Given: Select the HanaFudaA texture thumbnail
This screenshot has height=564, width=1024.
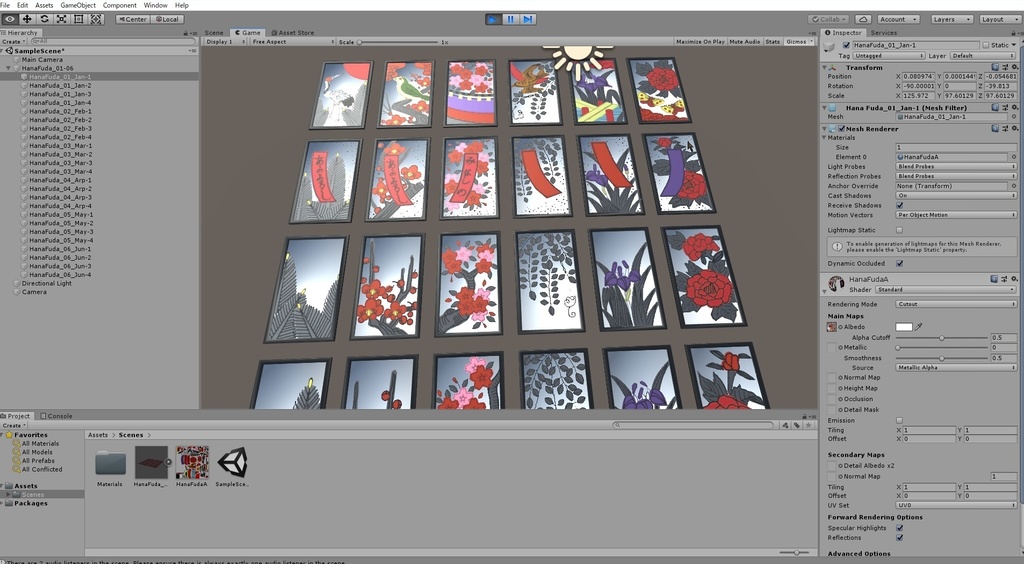Looking at the screenshot, I should point(192,462).
